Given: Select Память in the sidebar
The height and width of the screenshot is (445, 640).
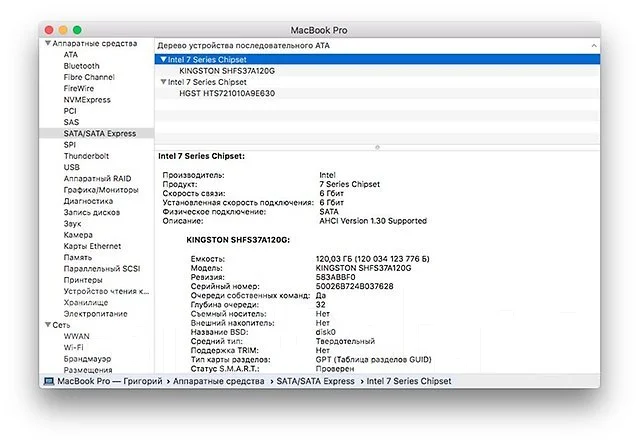Looking at the screenshot, I should point(78,258).
